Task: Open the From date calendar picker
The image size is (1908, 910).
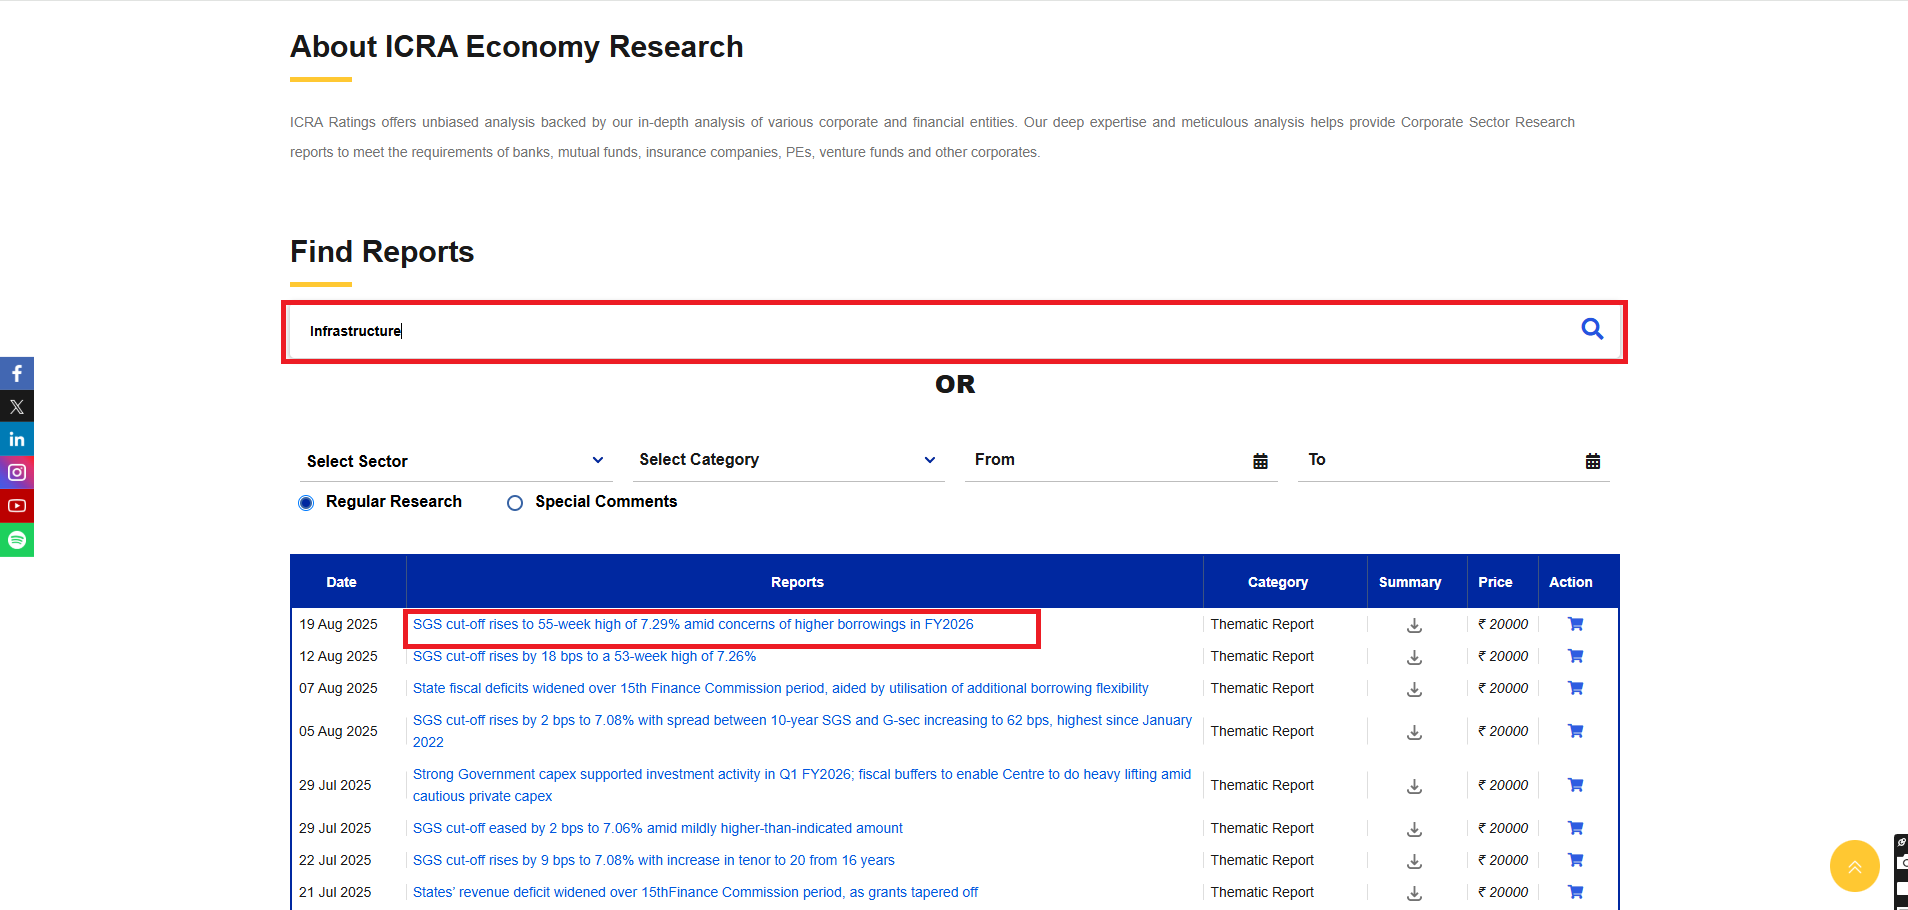Action: pyautogui.click(x=1260, y=461)
